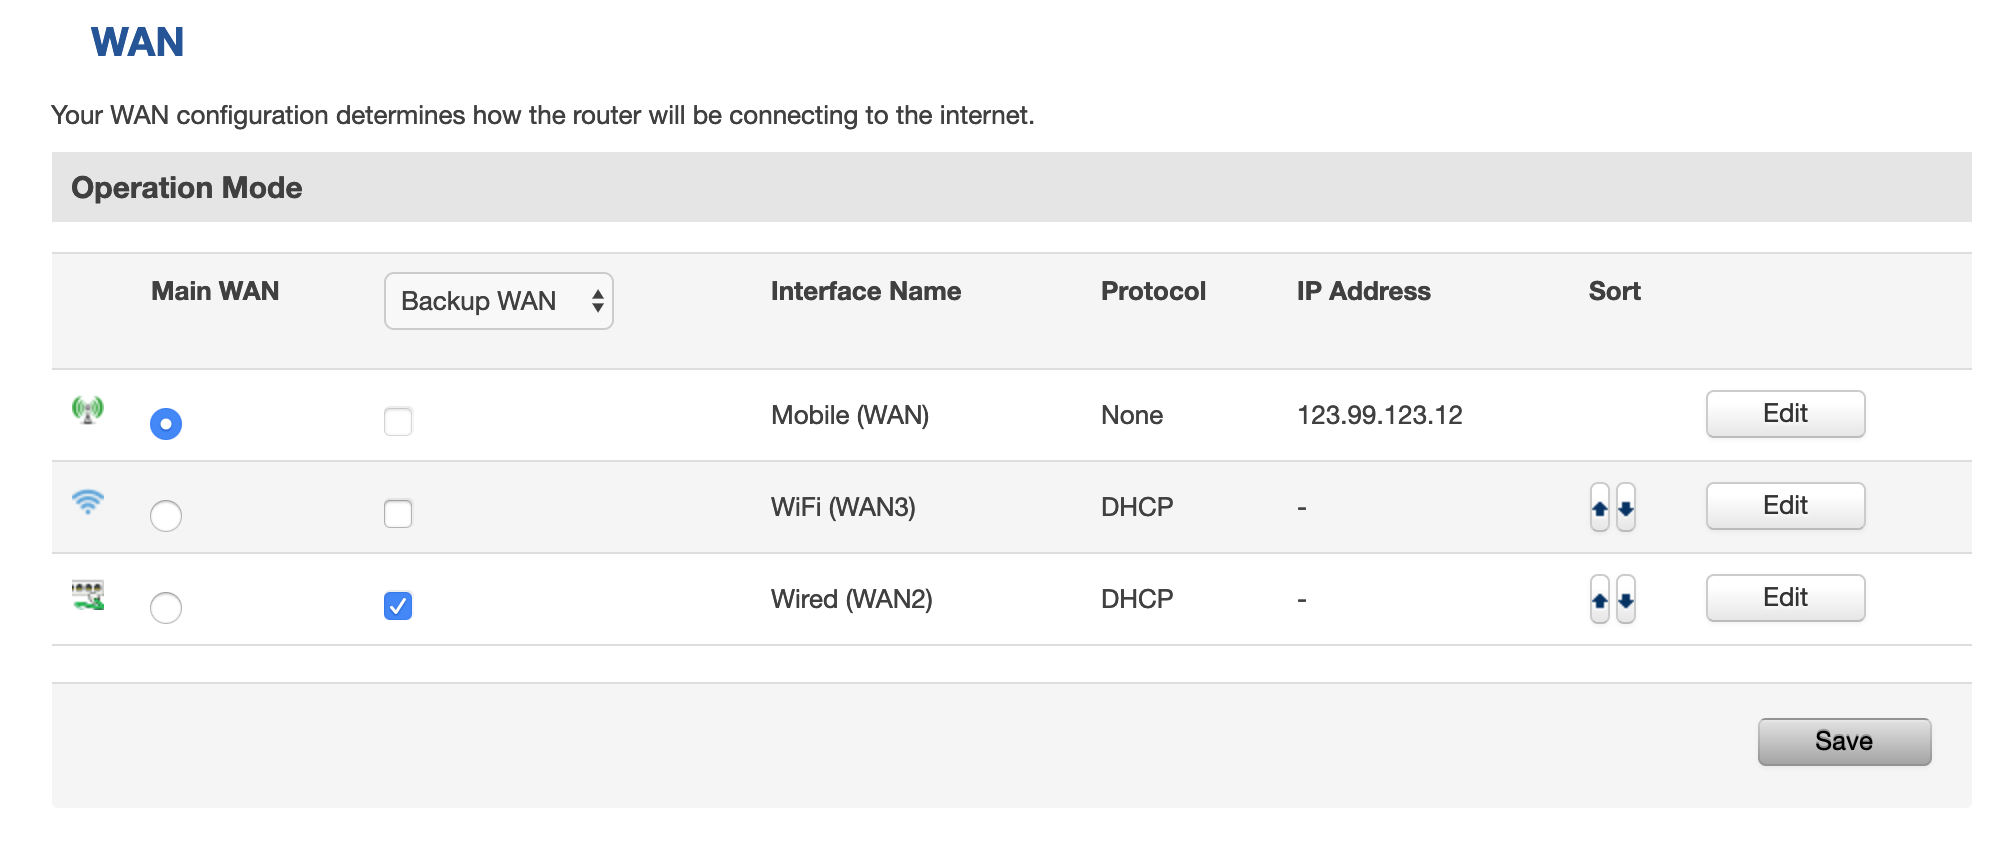Click the Mobile WAN IP address 123.99.123.12

click(x=1379, y=416)
